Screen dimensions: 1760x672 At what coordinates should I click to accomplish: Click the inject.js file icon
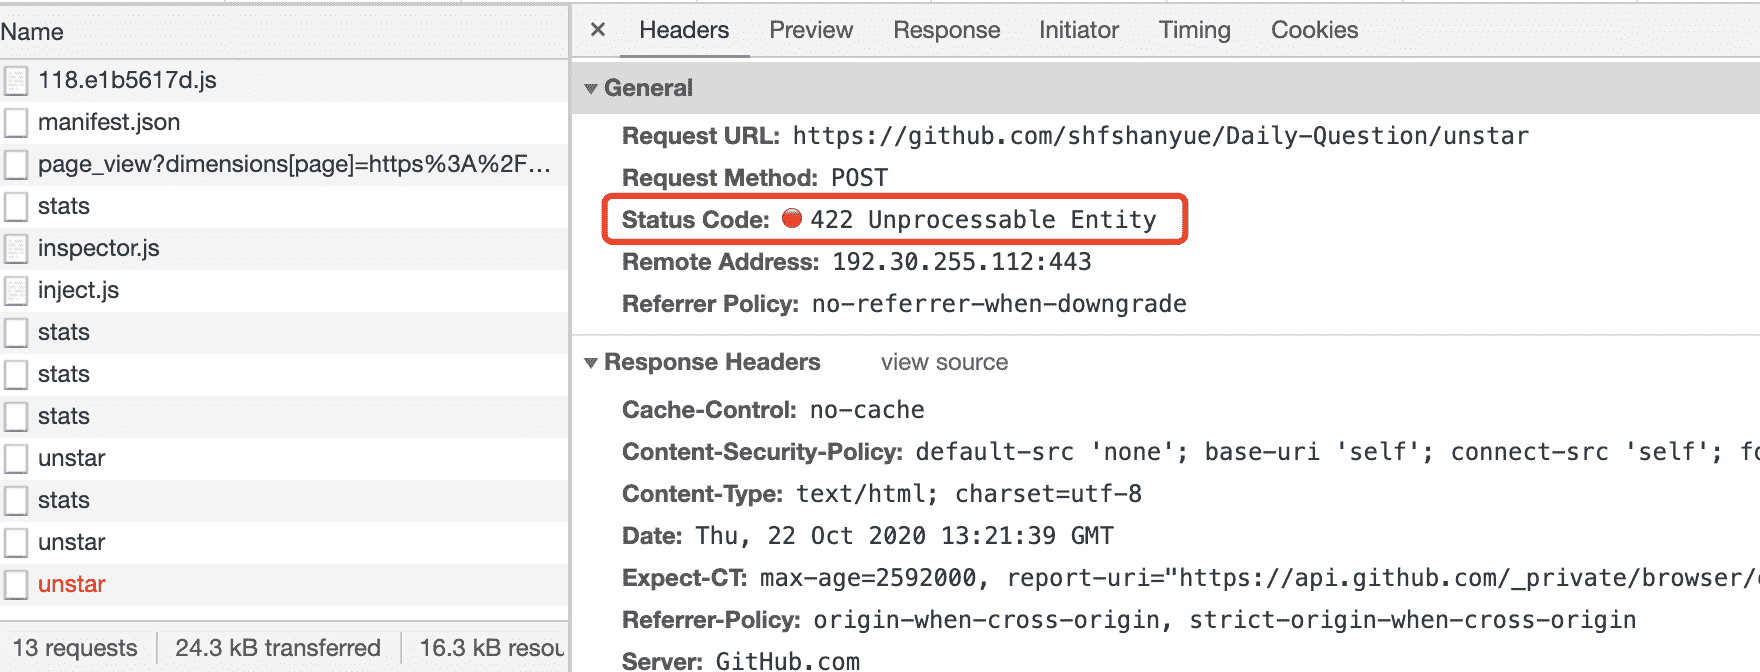point(16,290)
